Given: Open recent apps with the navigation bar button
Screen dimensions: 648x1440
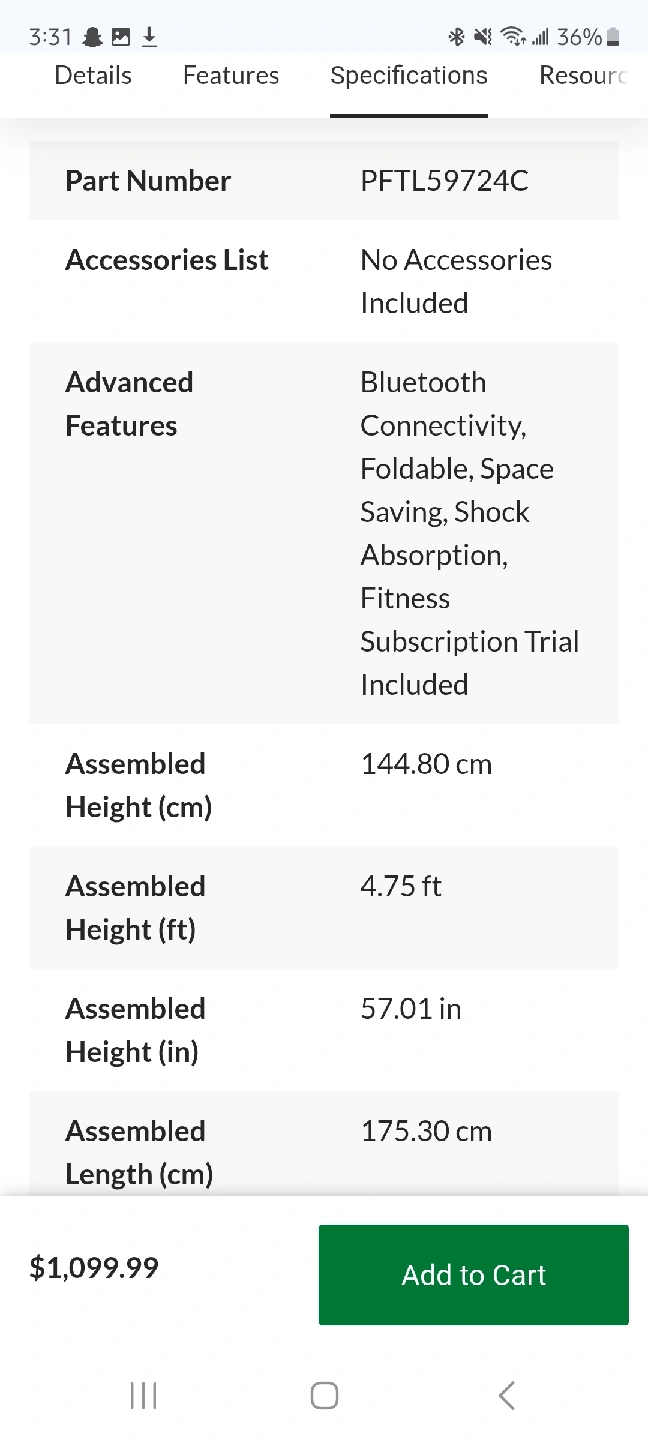Looking at the screenshot, I should click(x=143, y=1395).
